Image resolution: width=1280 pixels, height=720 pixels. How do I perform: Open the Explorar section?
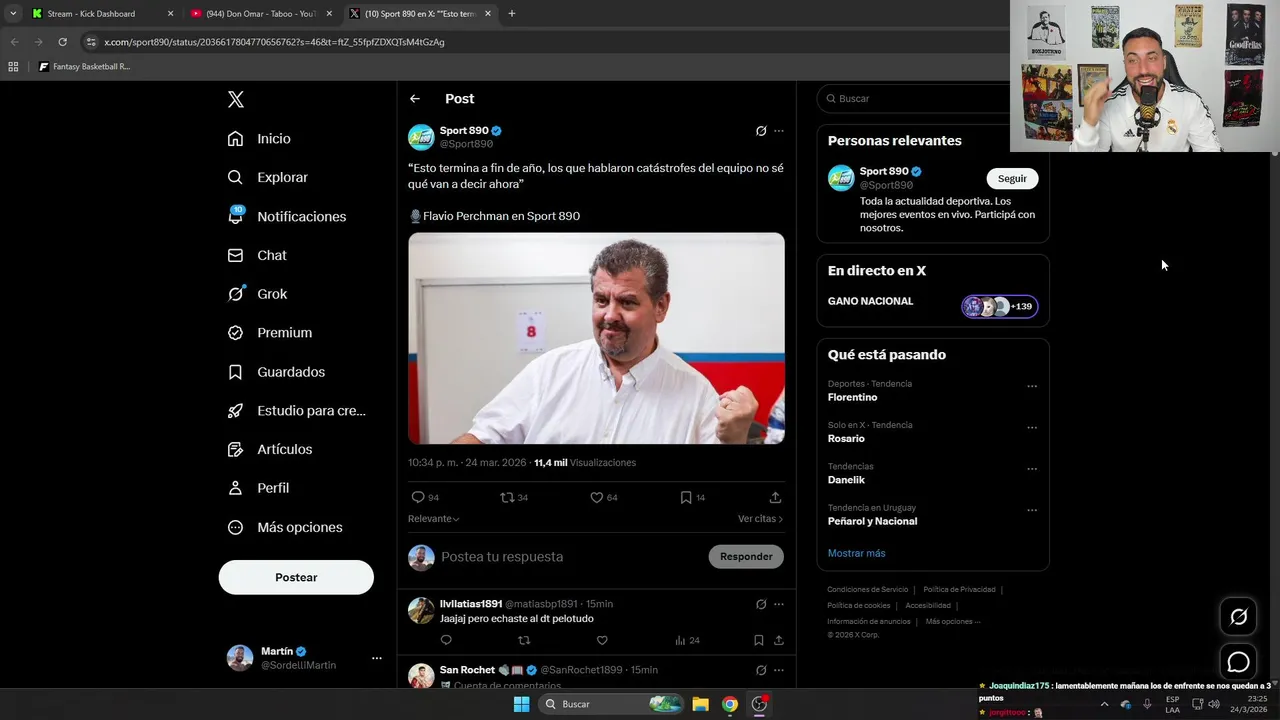pyautogui.click(x=267, y=177)
